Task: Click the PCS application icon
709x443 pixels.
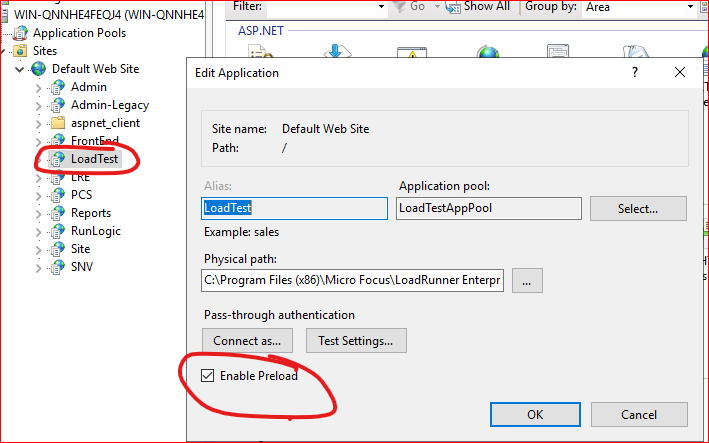Action: tap(57, 195)
